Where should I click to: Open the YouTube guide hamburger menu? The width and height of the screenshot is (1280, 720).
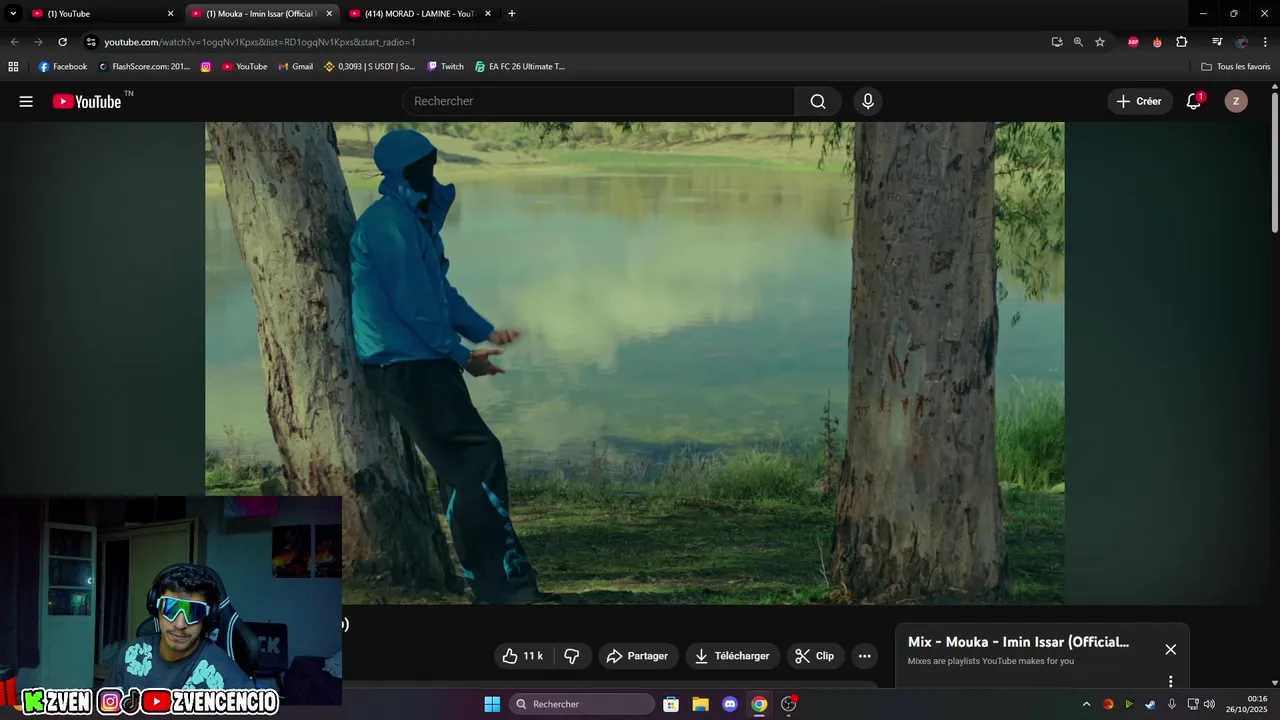[x=26, y=101]
